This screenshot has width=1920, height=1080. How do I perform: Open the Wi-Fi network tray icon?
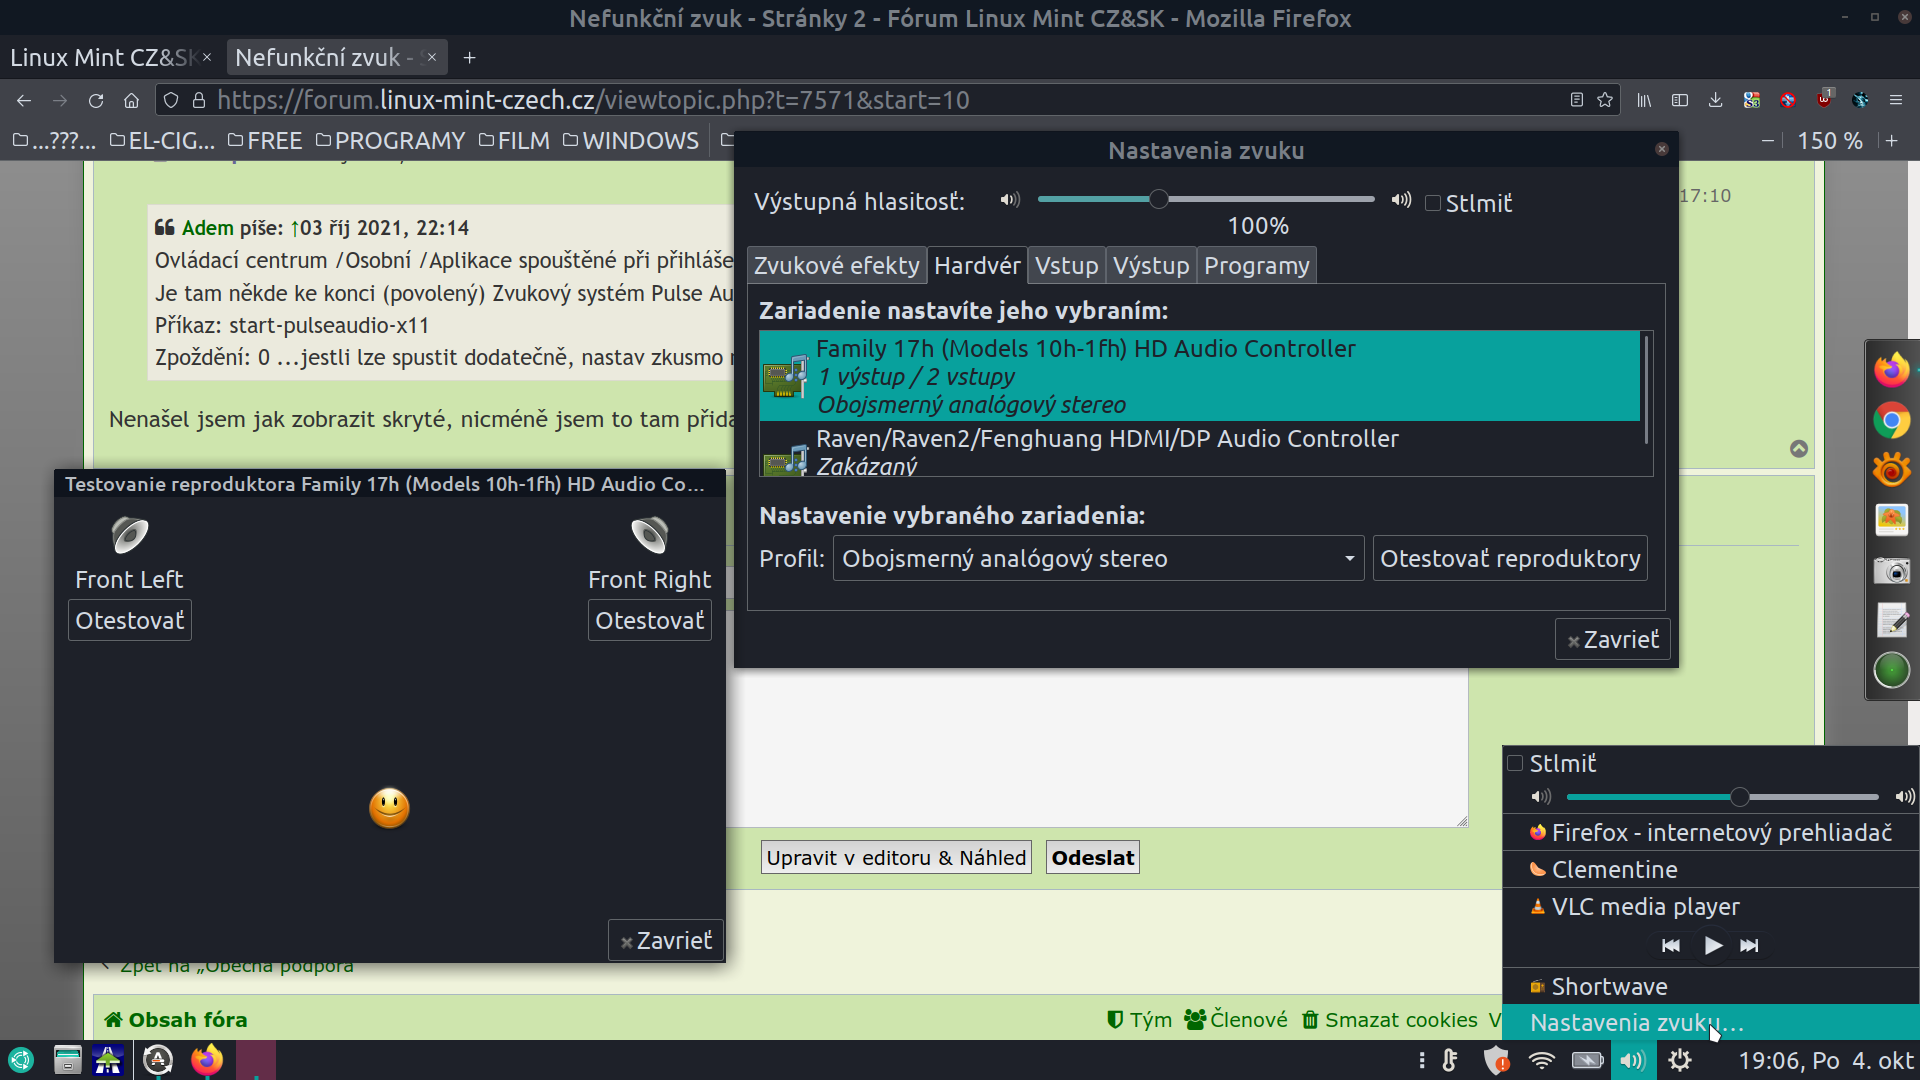1542,1060
